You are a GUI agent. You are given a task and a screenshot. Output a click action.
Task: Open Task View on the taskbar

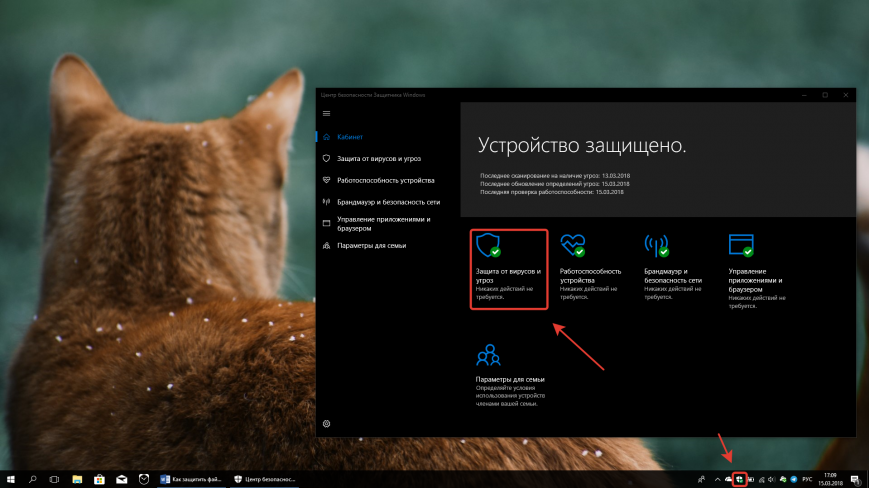54,479
